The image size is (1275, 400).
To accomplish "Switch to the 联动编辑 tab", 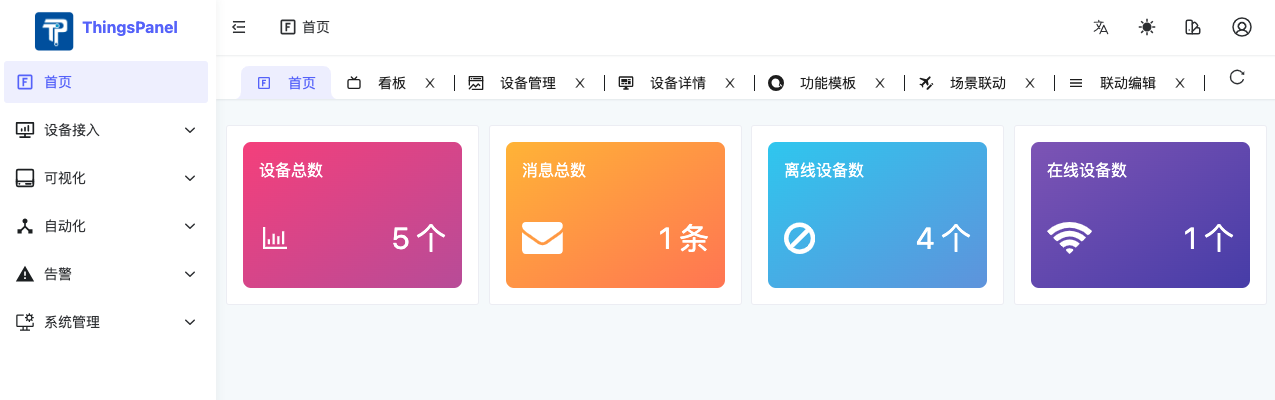I will coord(1128,83).
